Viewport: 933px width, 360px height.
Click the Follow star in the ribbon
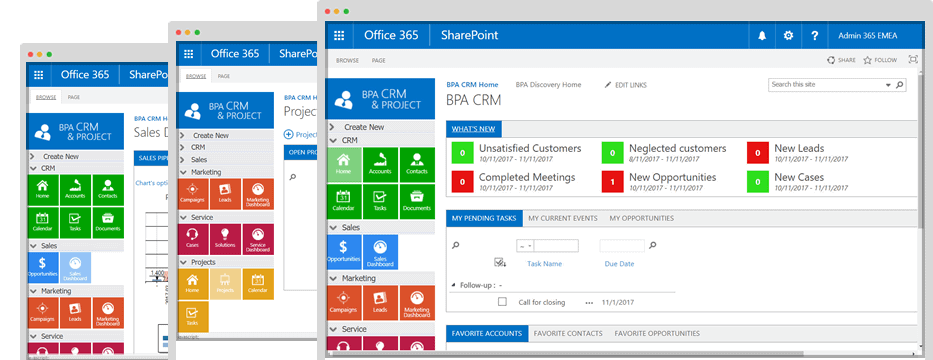click(868, 60)
